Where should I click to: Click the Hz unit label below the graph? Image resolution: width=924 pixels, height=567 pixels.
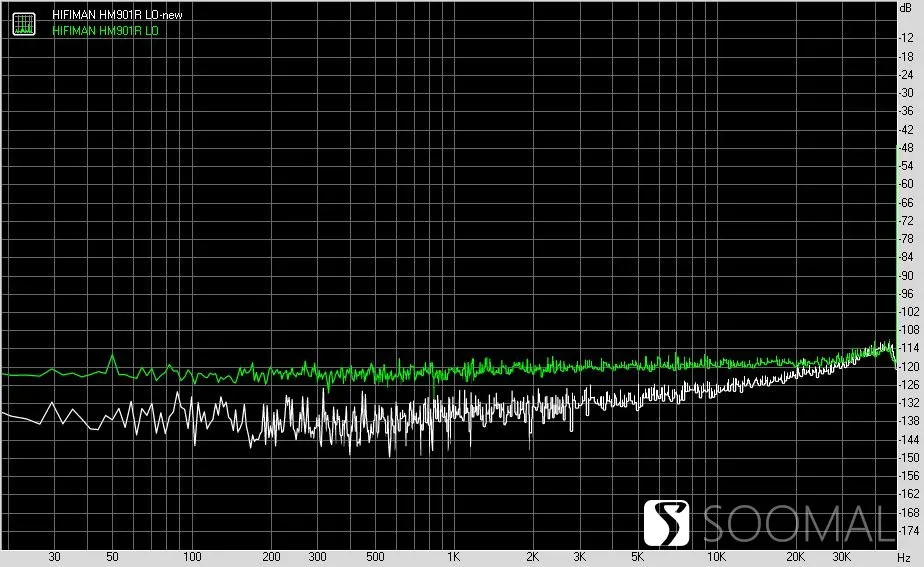coord(904,557)
